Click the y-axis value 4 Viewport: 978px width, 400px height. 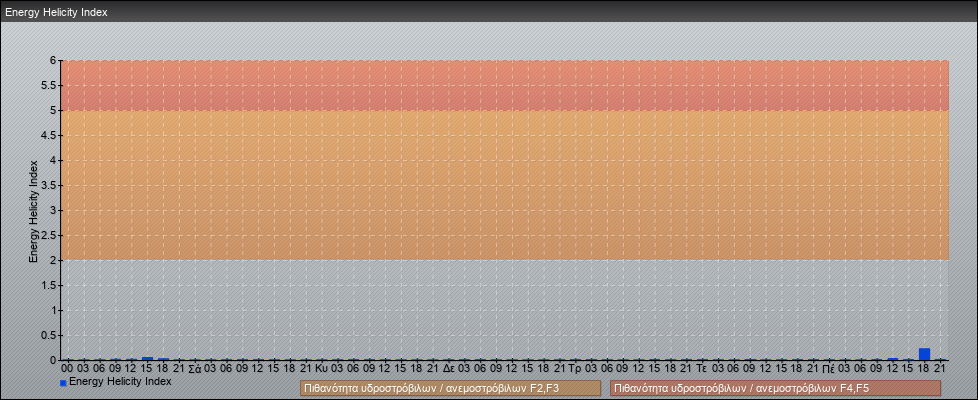click(53, 160)
